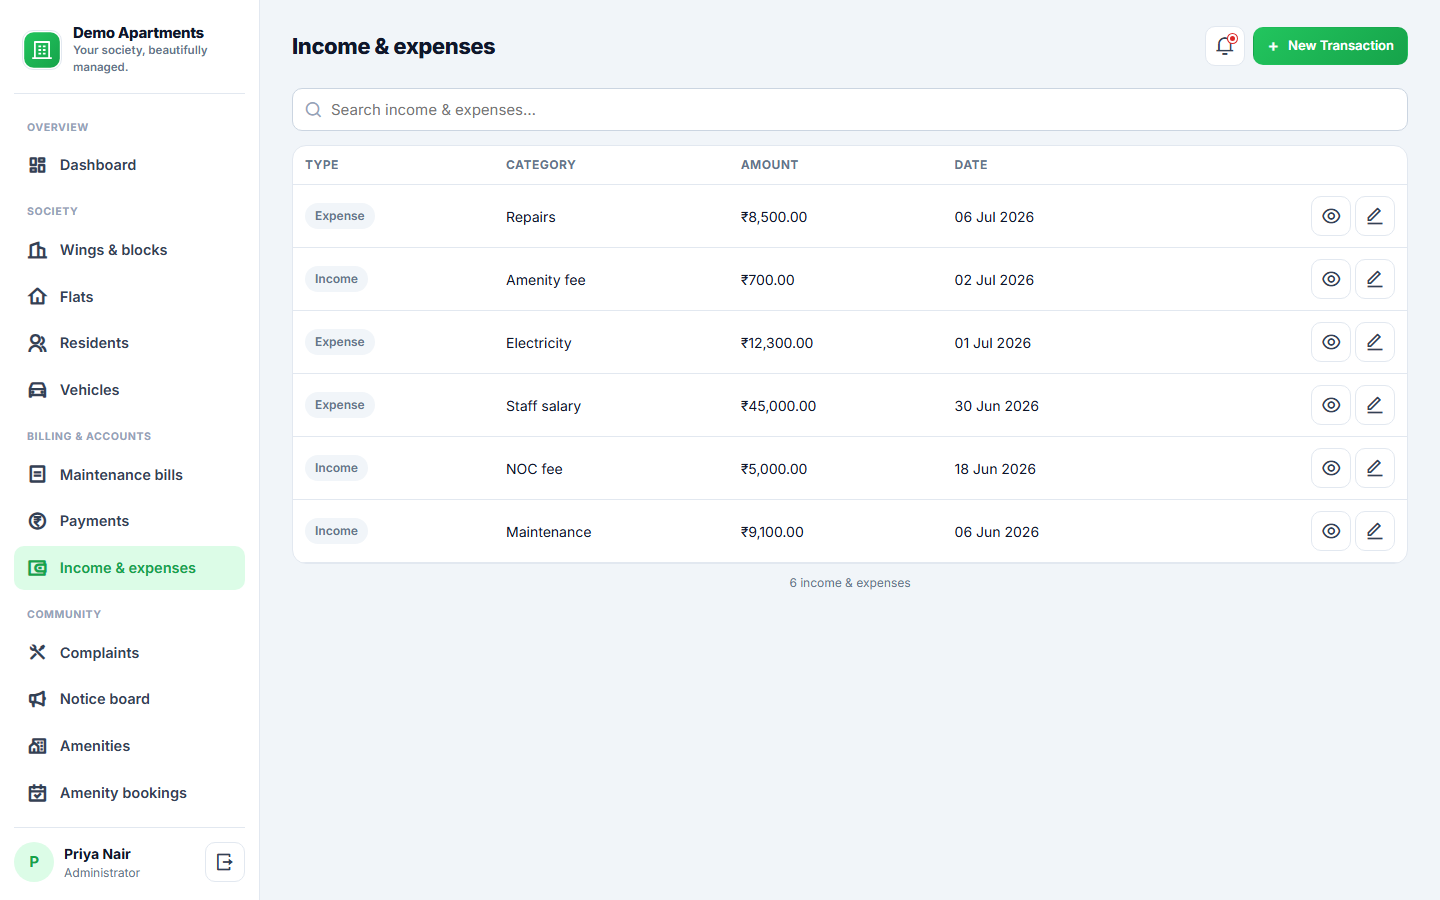Open Payments in the sidebar
The width and height of the screenshot is (1440, 900).
coord(129,521)
